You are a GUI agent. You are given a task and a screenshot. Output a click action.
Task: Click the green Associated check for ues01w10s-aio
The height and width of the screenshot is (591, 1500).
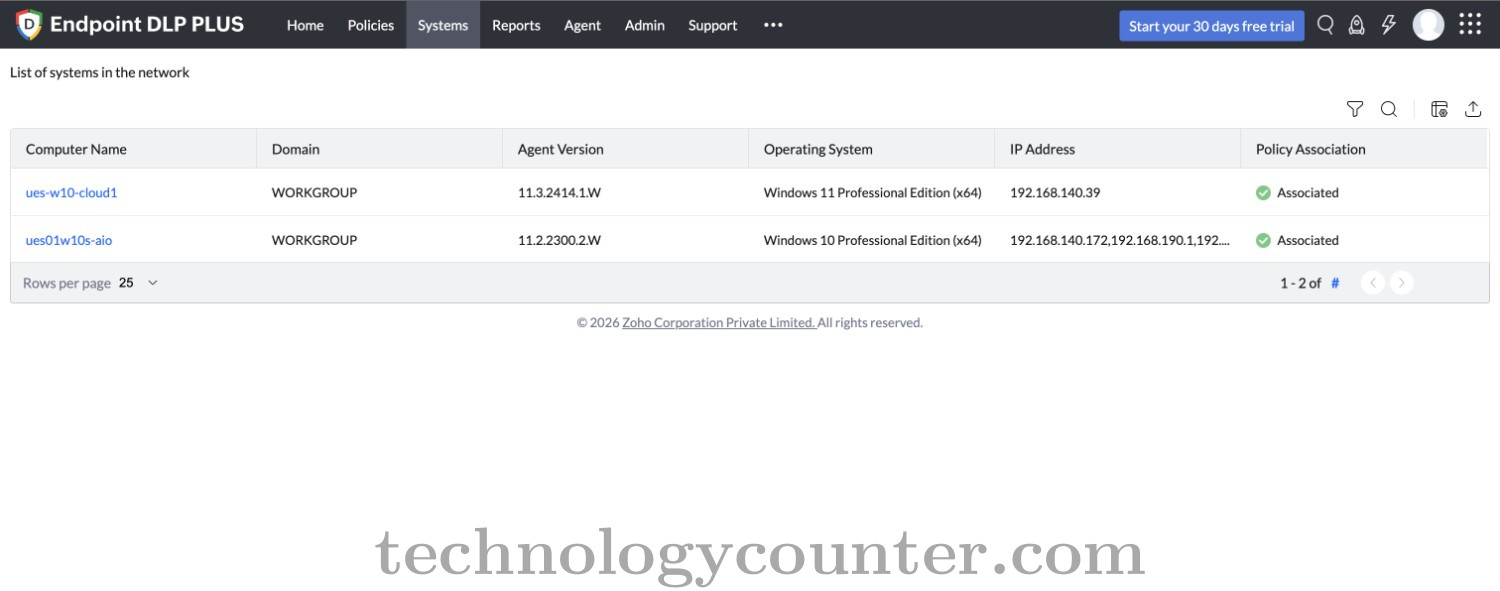tap(1263, 240)
